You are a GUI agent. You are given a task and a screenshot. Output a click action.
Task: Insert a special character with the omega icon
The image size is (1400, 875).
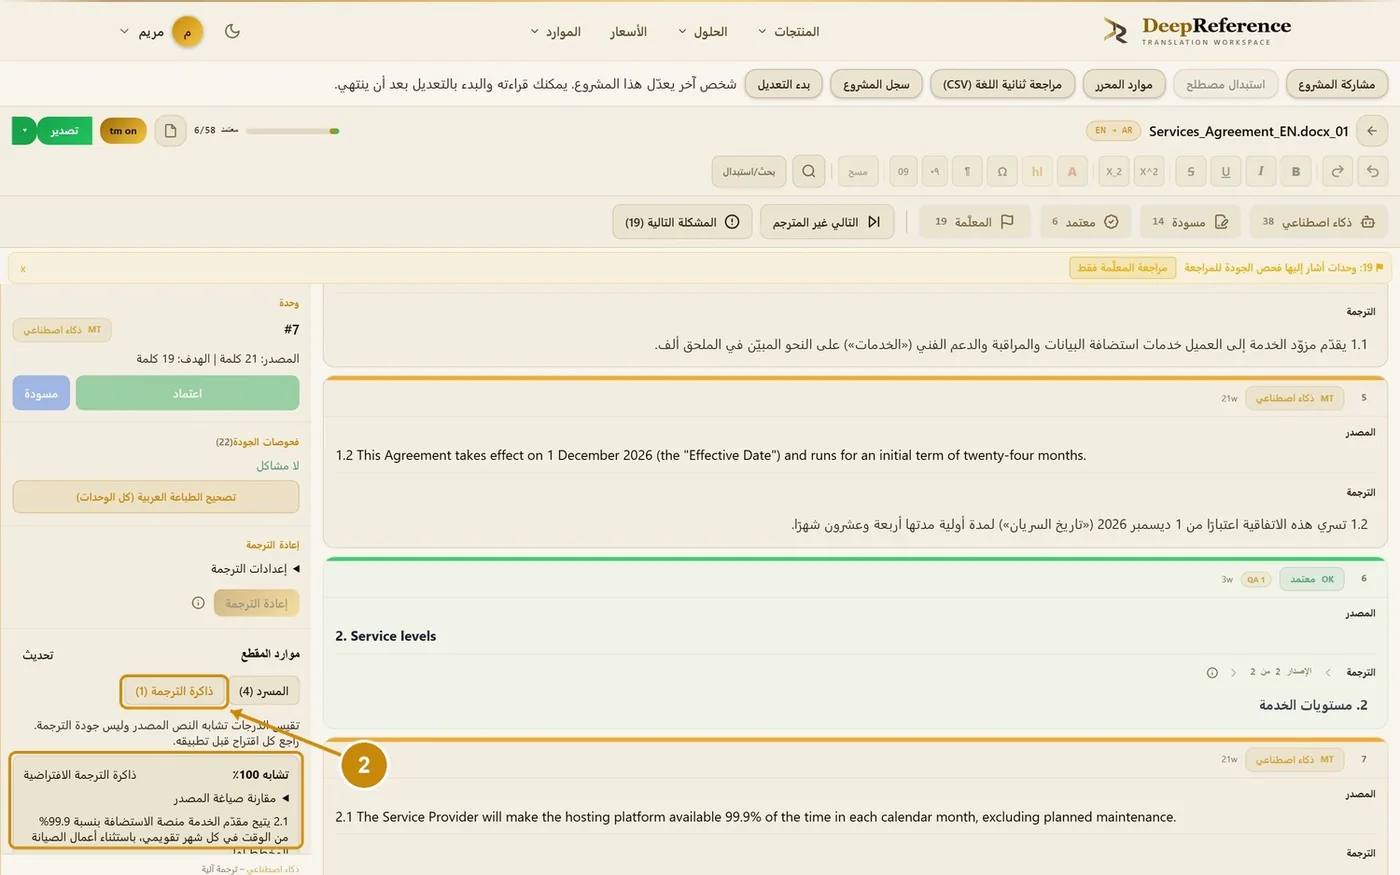pyautogui.click(x=1002, y=171)
